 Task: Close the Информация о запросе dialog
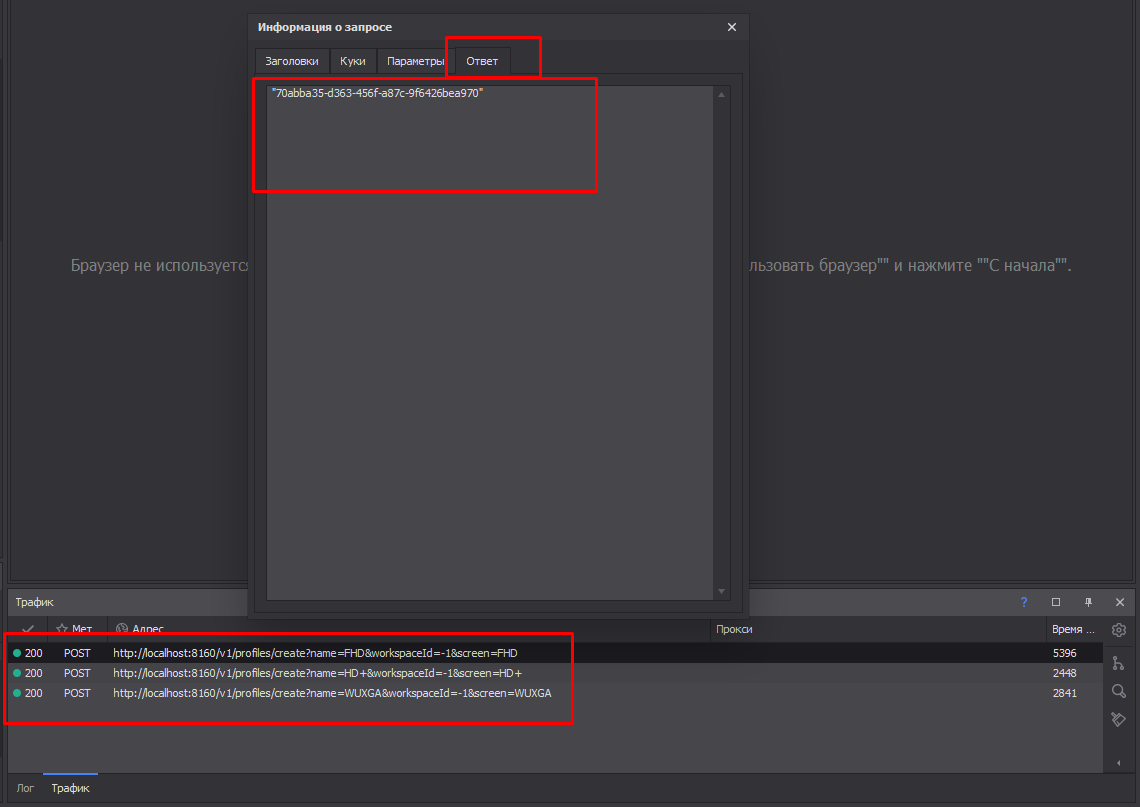[731, 27]
